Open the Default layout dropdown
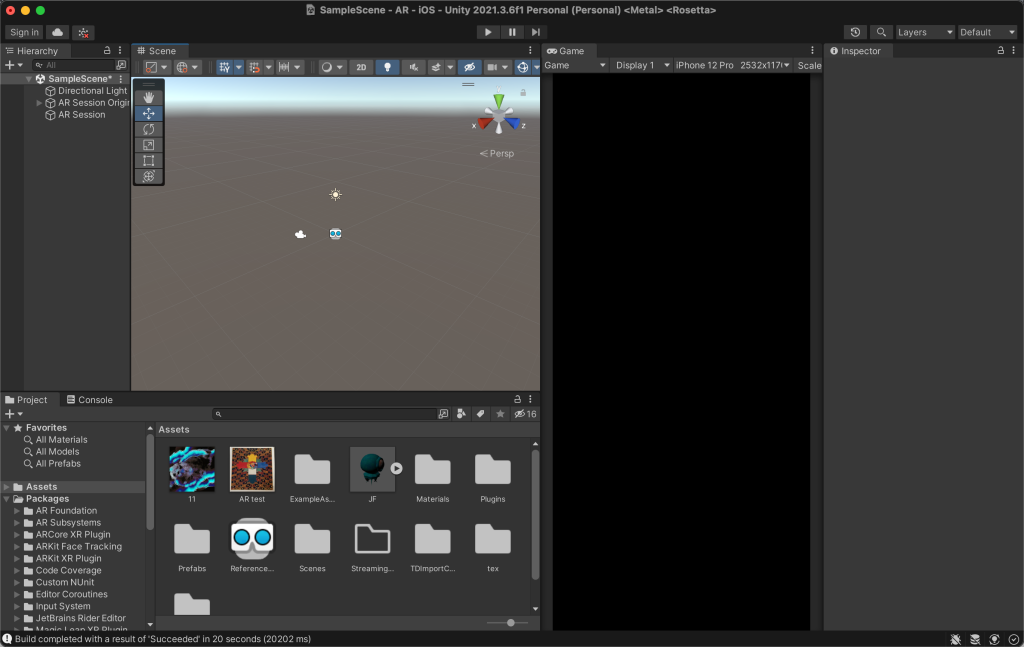Viewport: 1024px width, 647px height. pos(987,32)
